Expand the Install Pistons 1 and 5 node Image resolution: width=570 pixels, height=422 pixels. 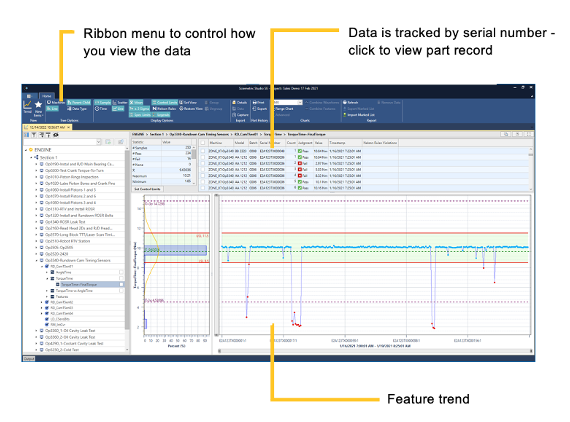[x=36, y=190]
